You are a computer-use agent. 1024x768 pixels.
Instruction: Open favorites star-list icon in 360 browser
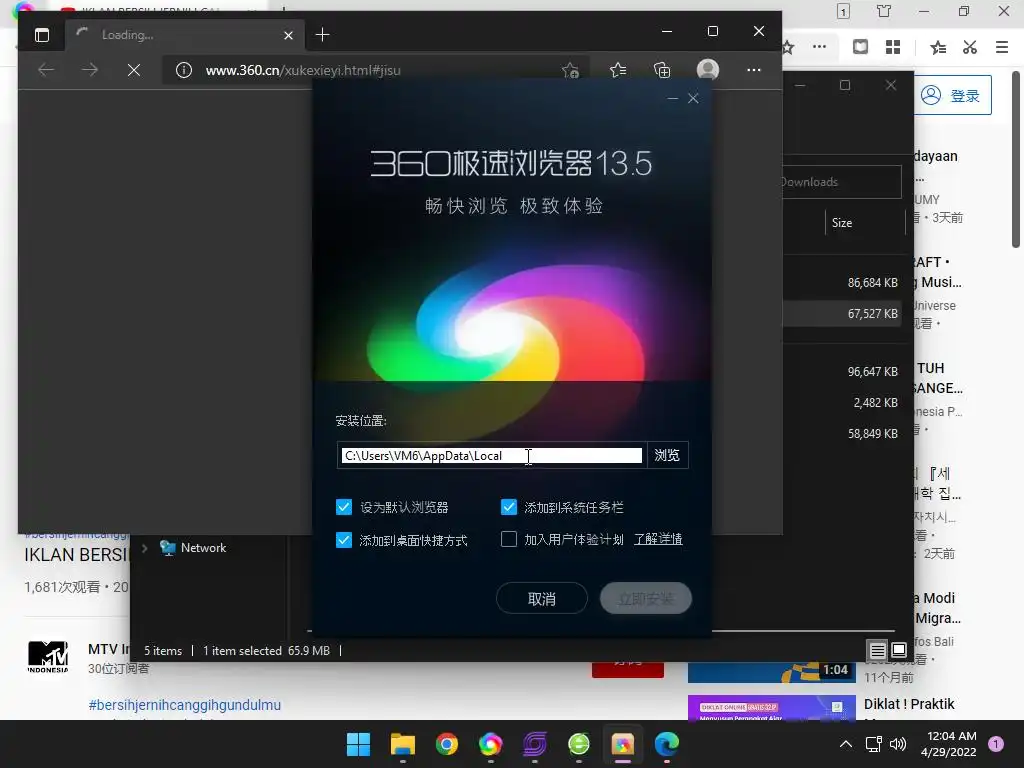click(x=938, y=47)
